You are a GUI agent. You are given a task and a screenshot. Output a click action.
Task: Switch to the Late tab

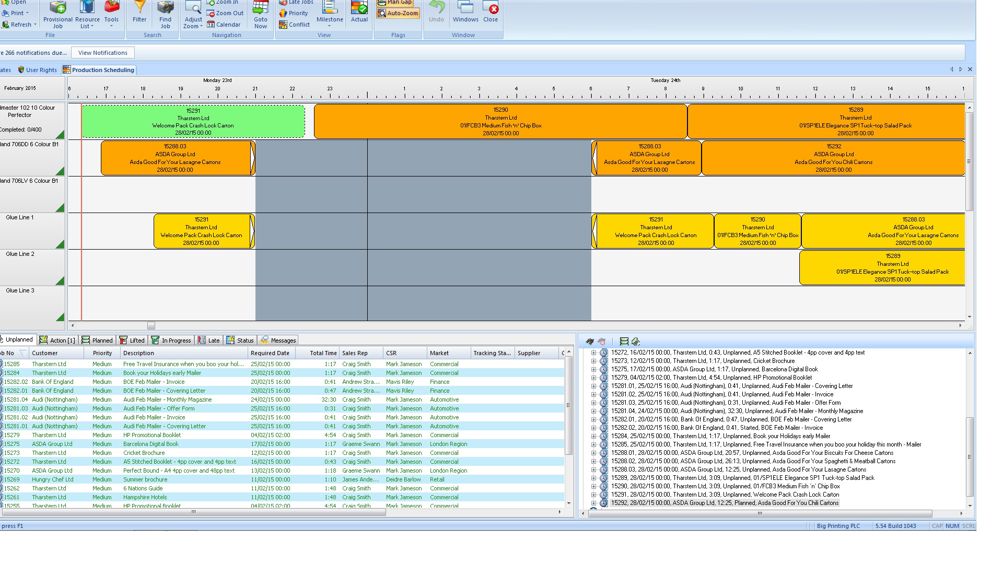point(208,340)
